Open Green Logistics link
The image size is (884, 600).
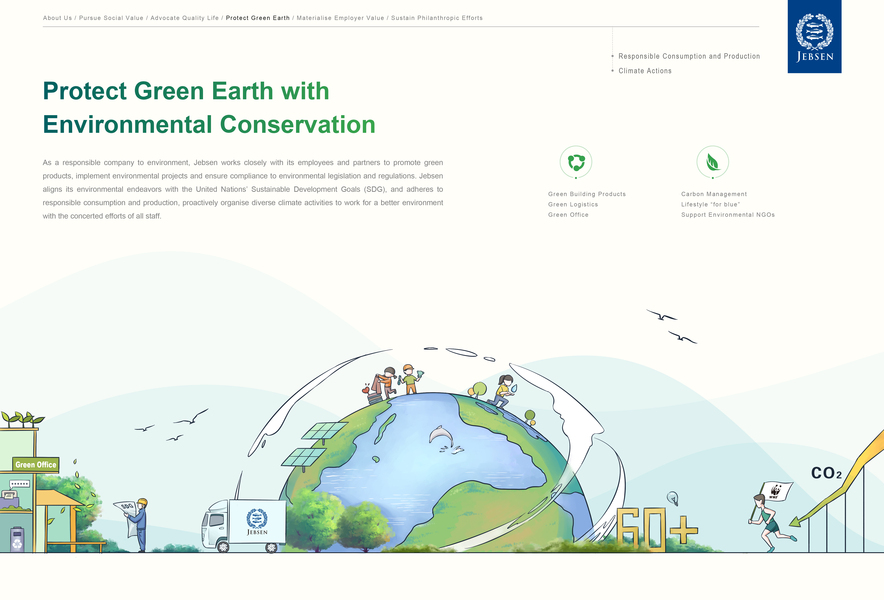pyautogui.click(x=573, y=205)
